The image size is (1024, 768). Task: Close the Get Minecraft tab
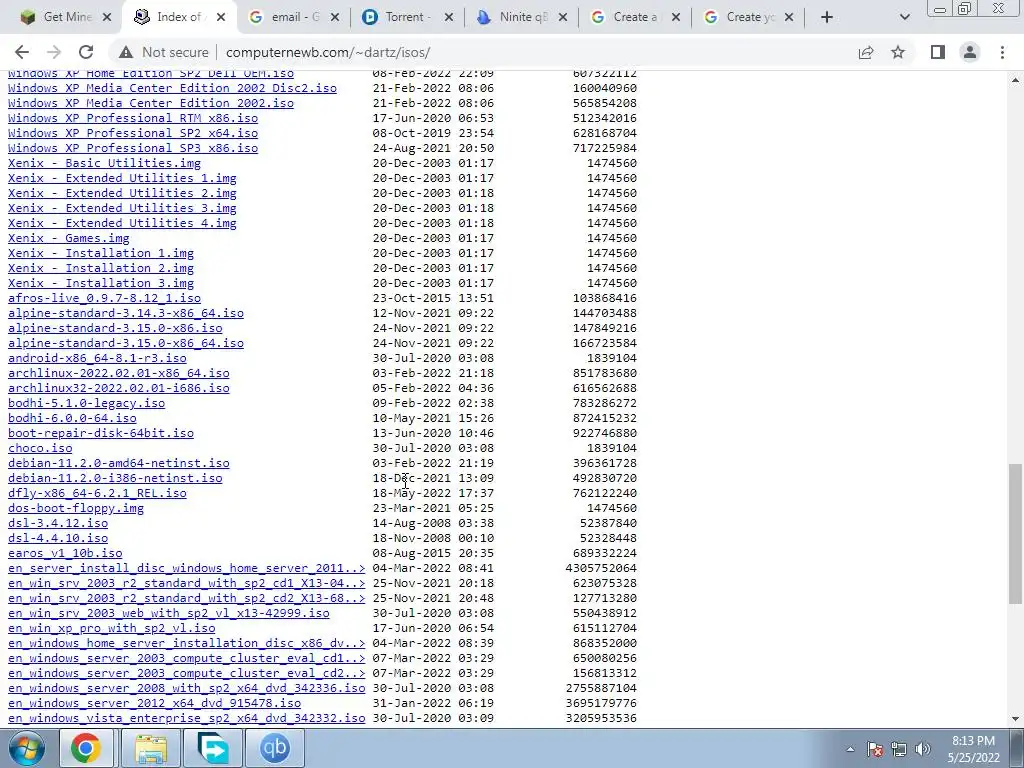pyautogui.click(x=107, y=17)
